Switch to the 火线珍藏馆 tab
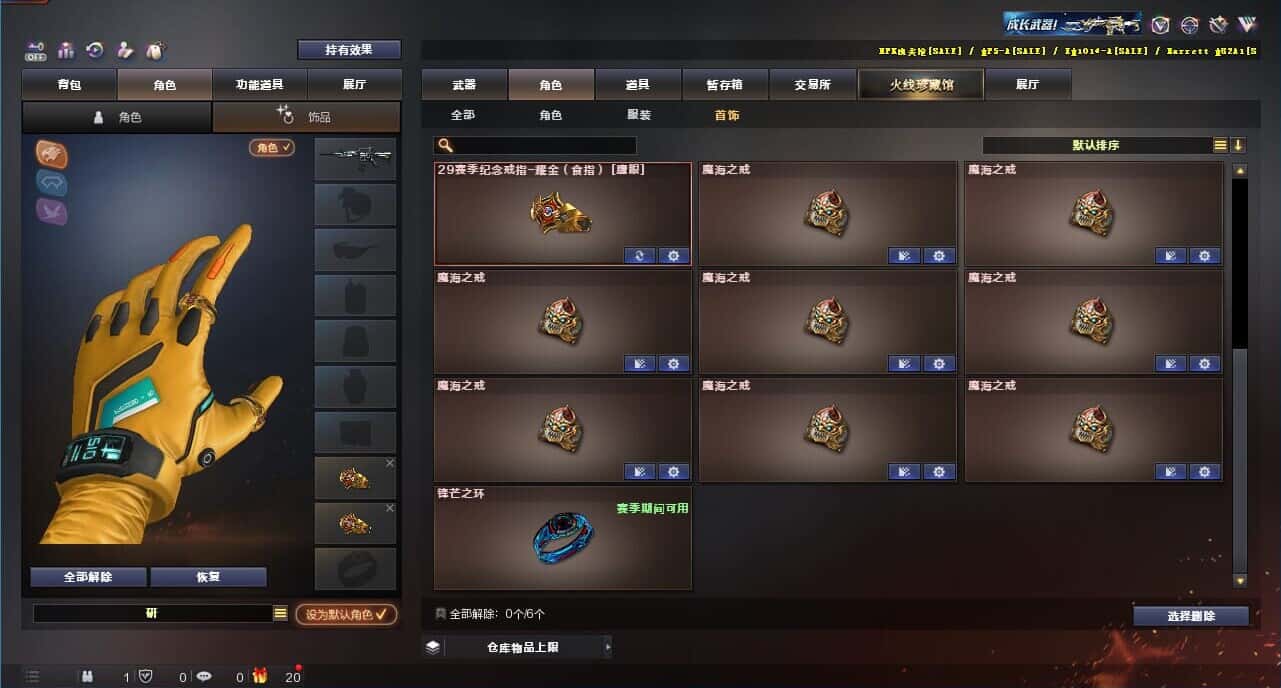 pos(921,85)
